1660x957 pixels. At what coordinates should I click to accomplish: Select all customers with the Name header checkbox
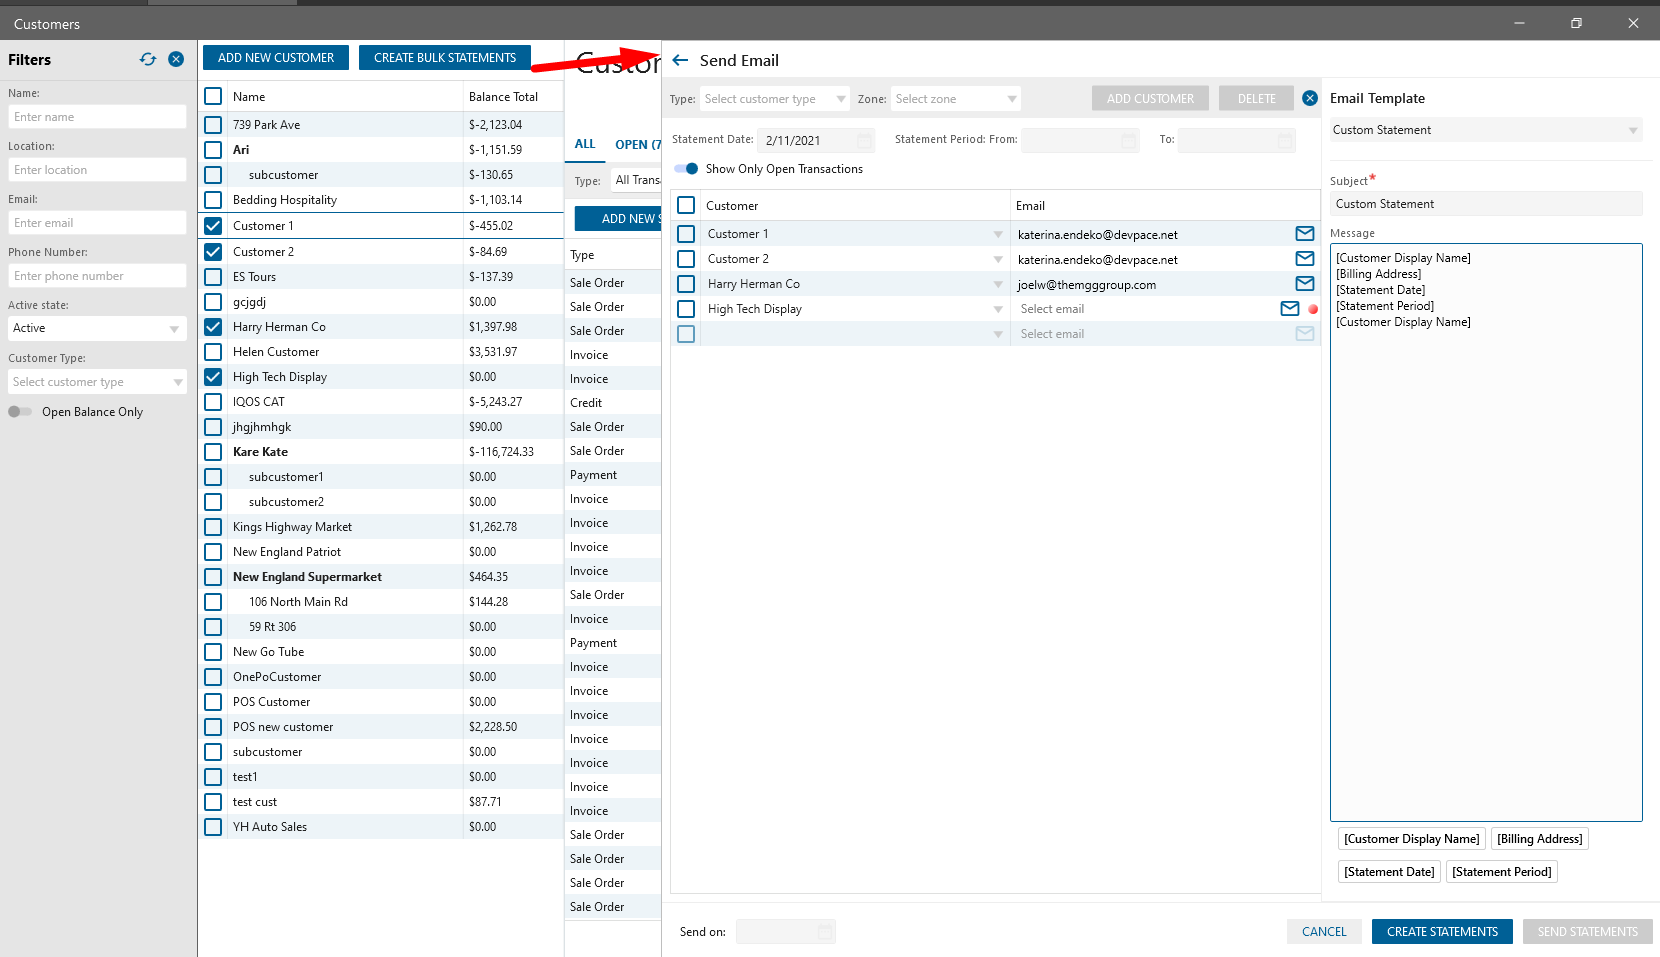213,96
